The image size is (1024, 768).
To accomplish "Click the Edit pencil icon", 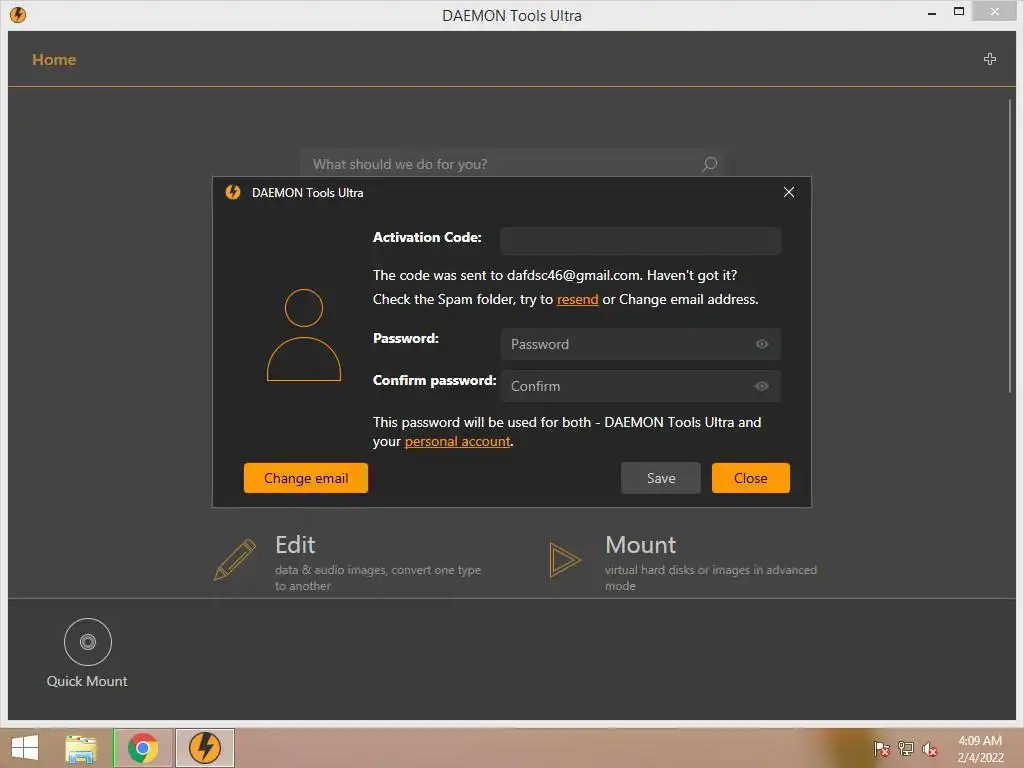I will 235,560.
